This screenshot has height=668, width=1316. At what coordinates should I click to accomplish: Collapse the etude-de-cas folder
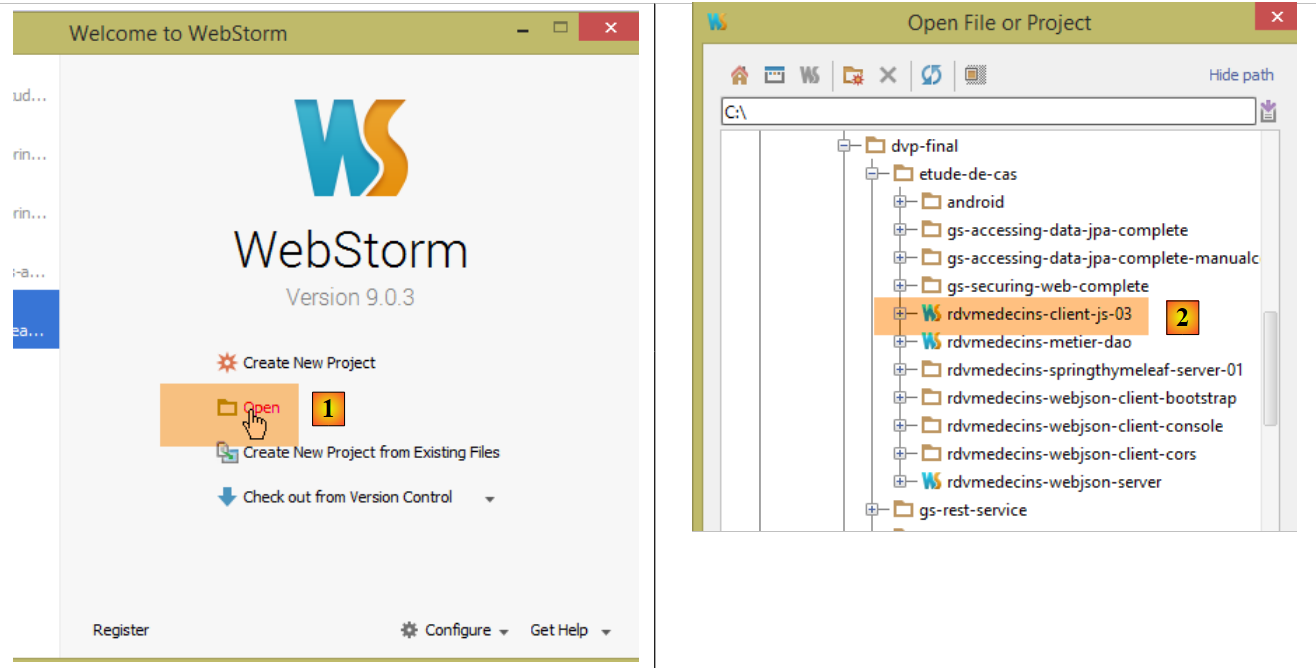tap(872, 174)
